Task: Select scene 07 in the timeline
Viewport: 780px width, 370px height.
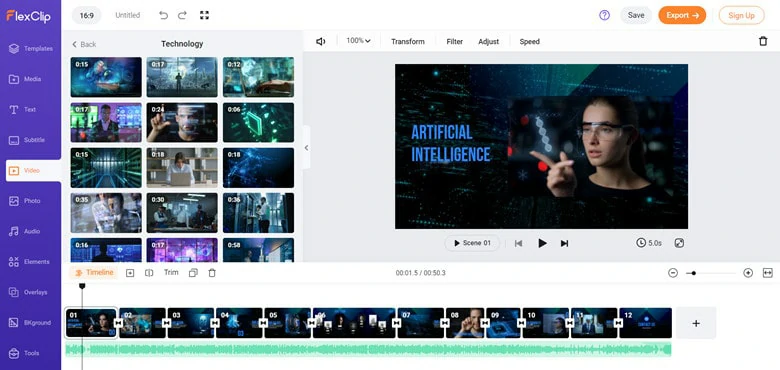Action: point(420,323)
